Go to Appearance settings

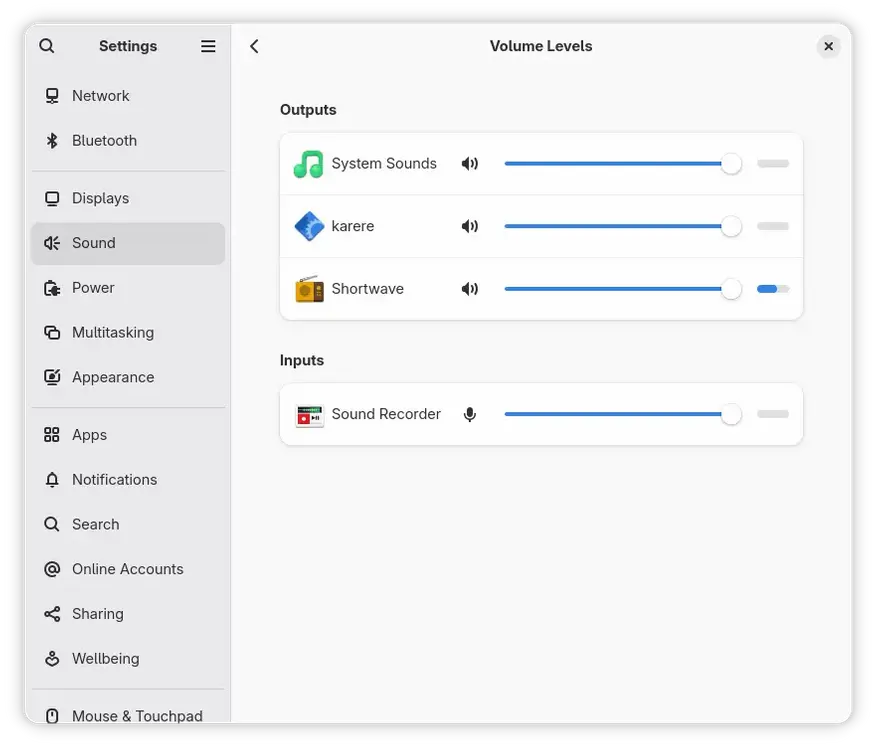(112, 377)
